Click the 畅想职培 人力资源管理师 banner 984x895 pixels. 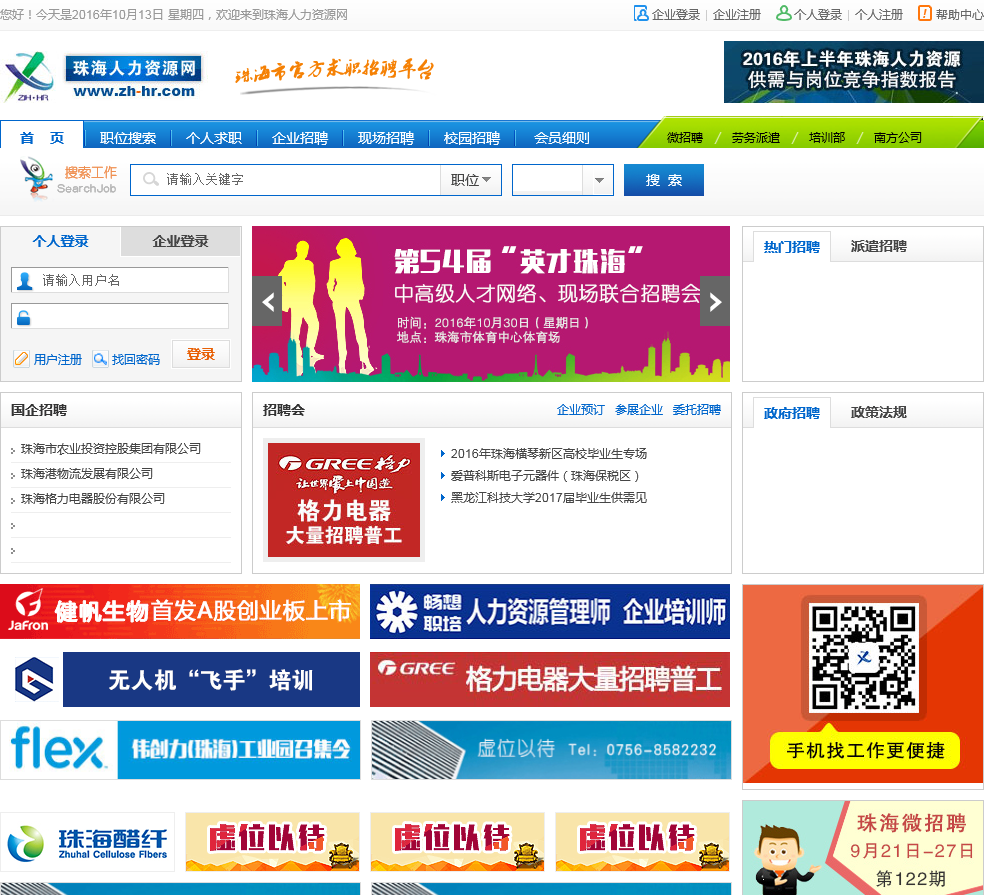click(x=550, y=611)
